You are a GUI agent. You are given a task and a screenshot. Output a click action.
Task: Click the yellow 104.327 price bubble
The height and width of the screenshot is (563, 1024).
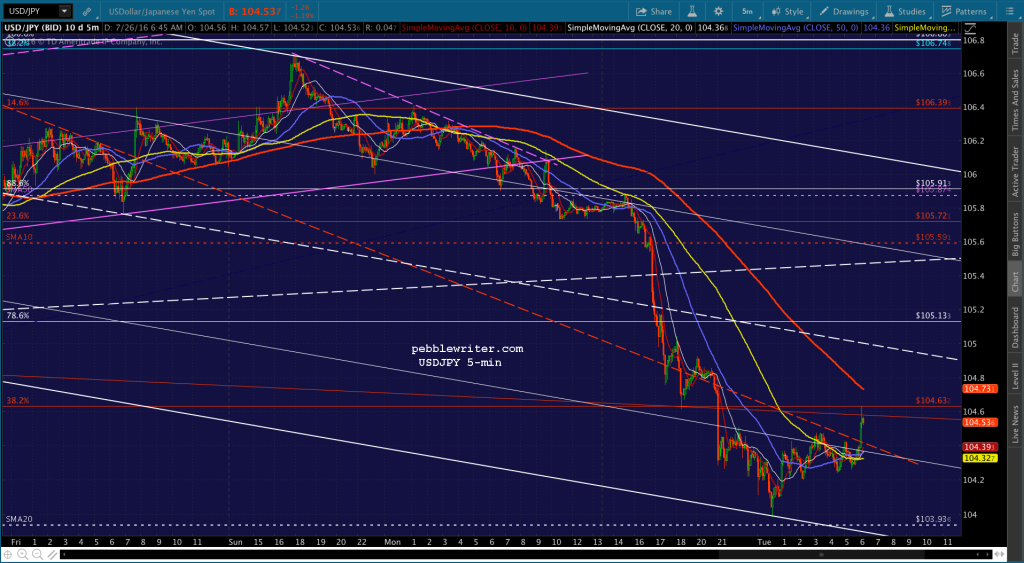click(x=980, y=458)
